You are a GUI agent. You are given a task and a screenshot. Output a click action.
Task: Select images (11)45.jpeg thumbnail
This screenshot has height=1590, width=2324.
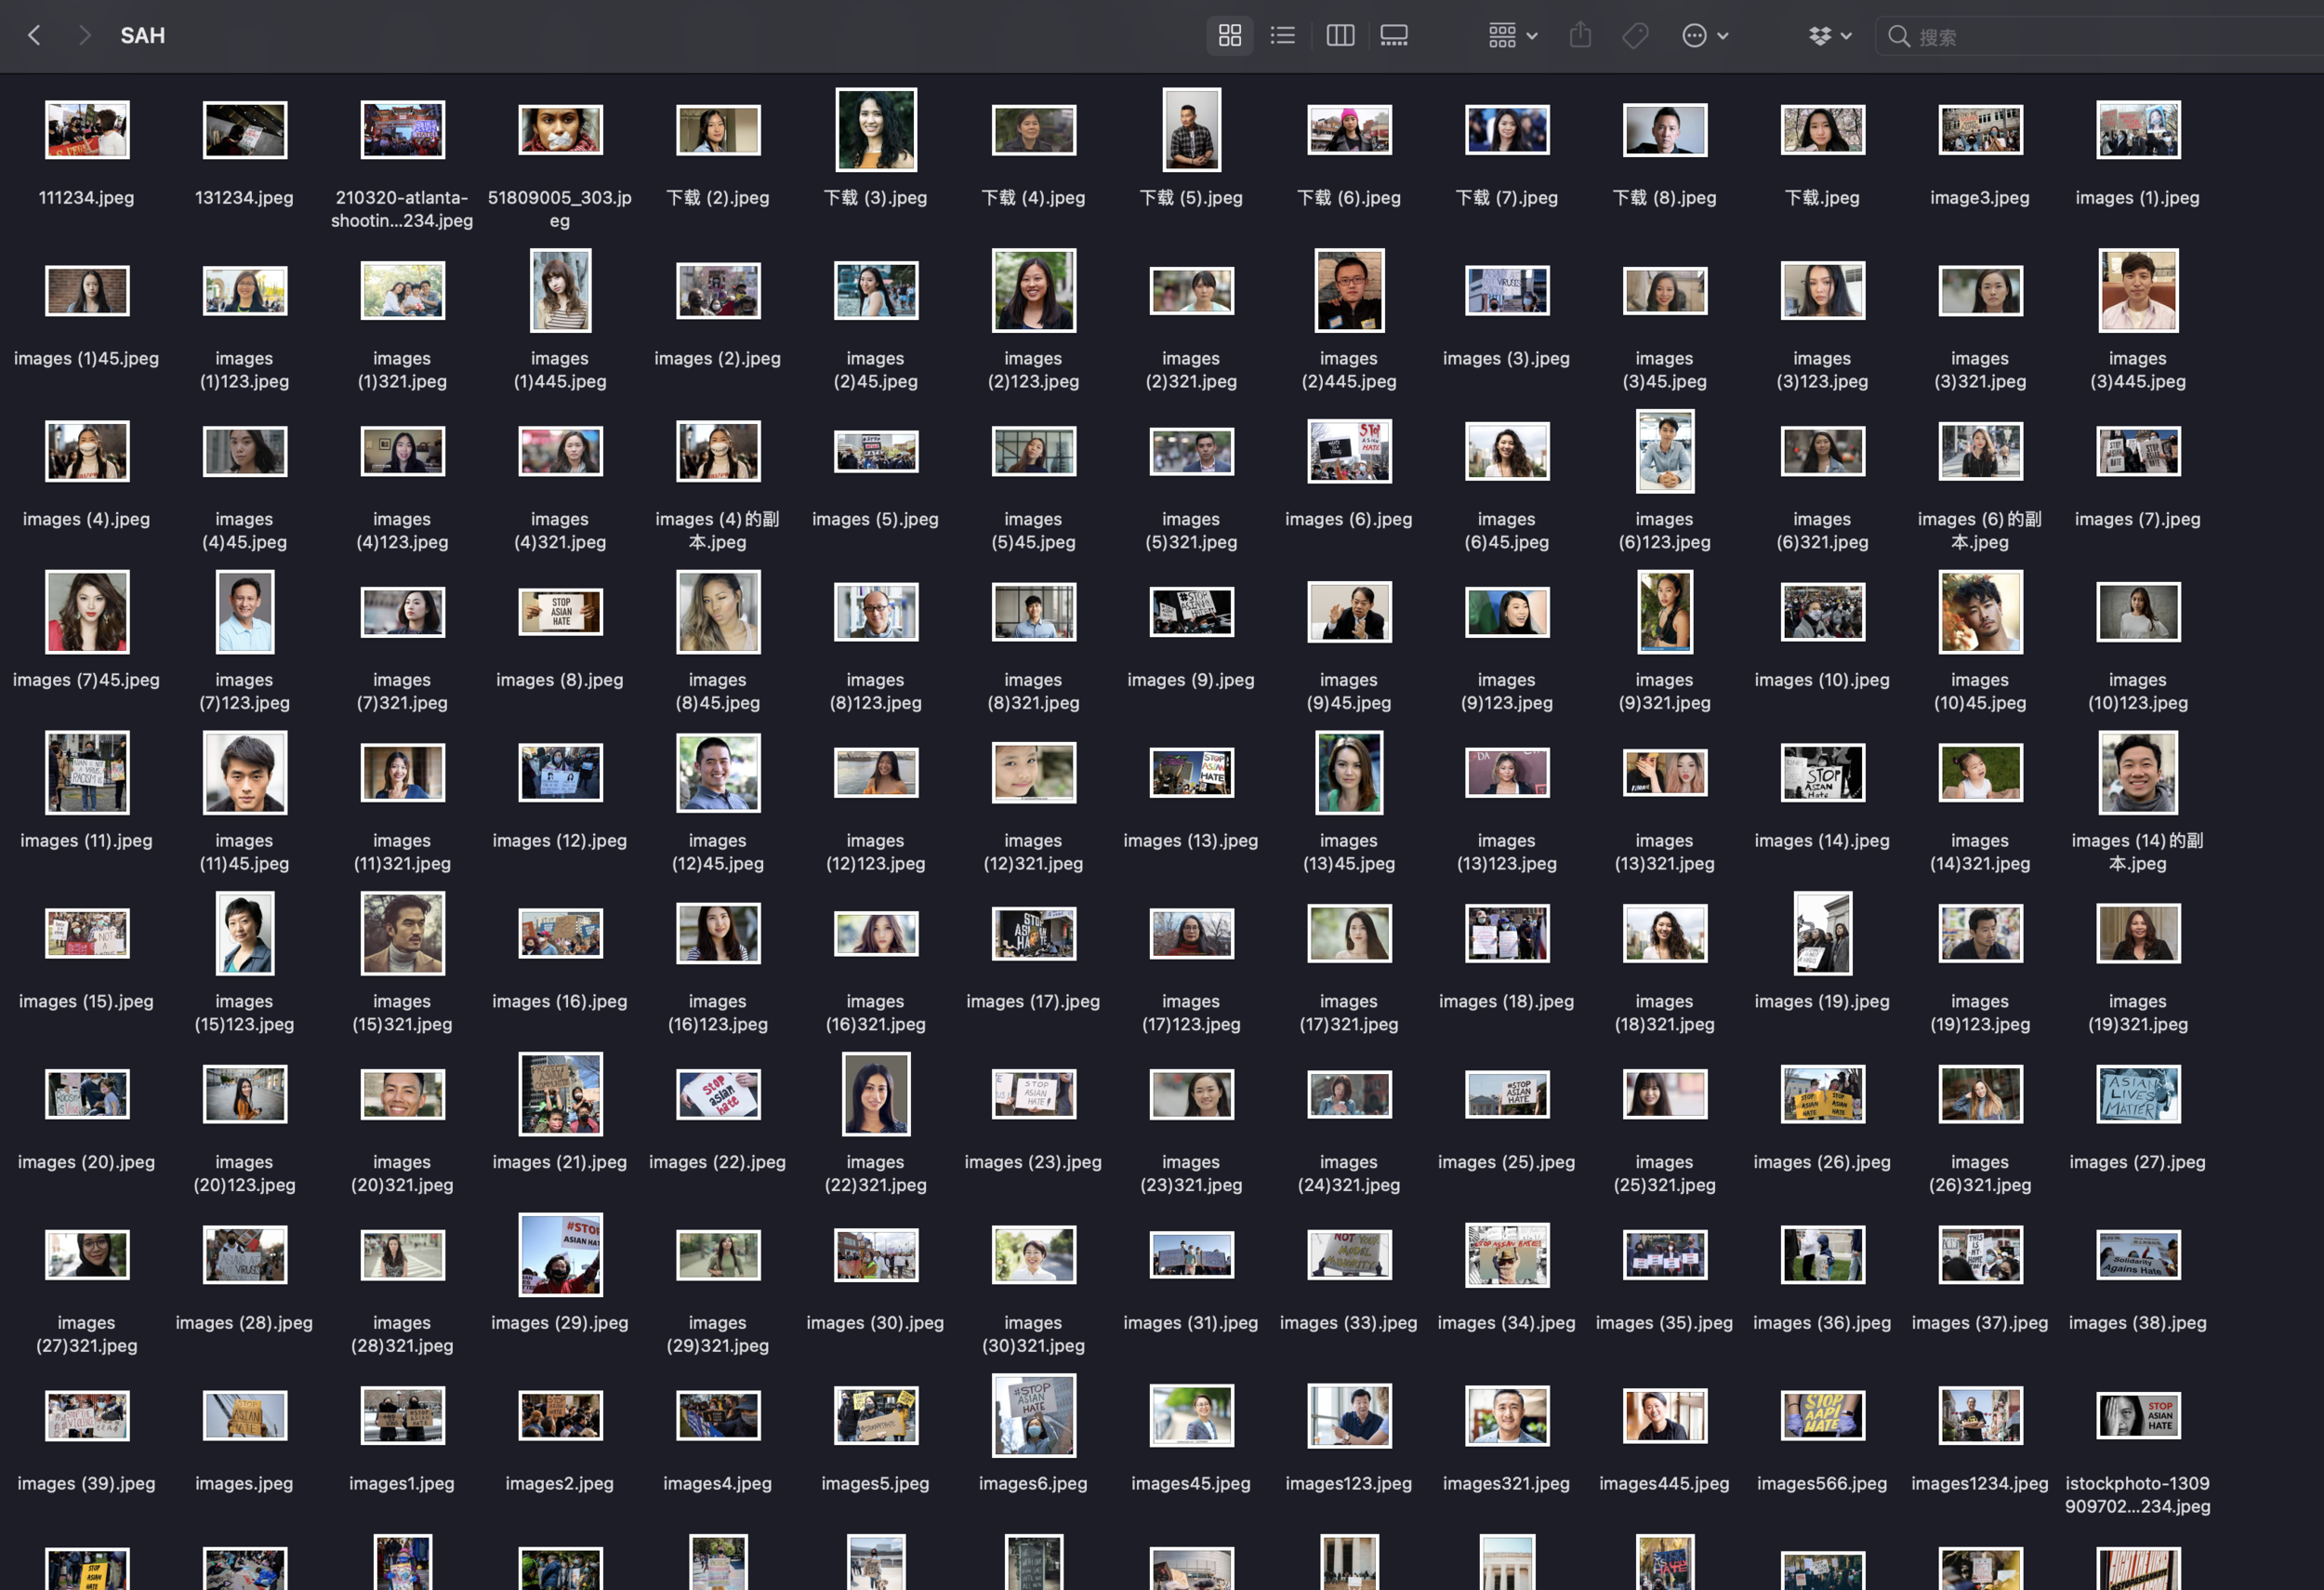pos(245,772)
